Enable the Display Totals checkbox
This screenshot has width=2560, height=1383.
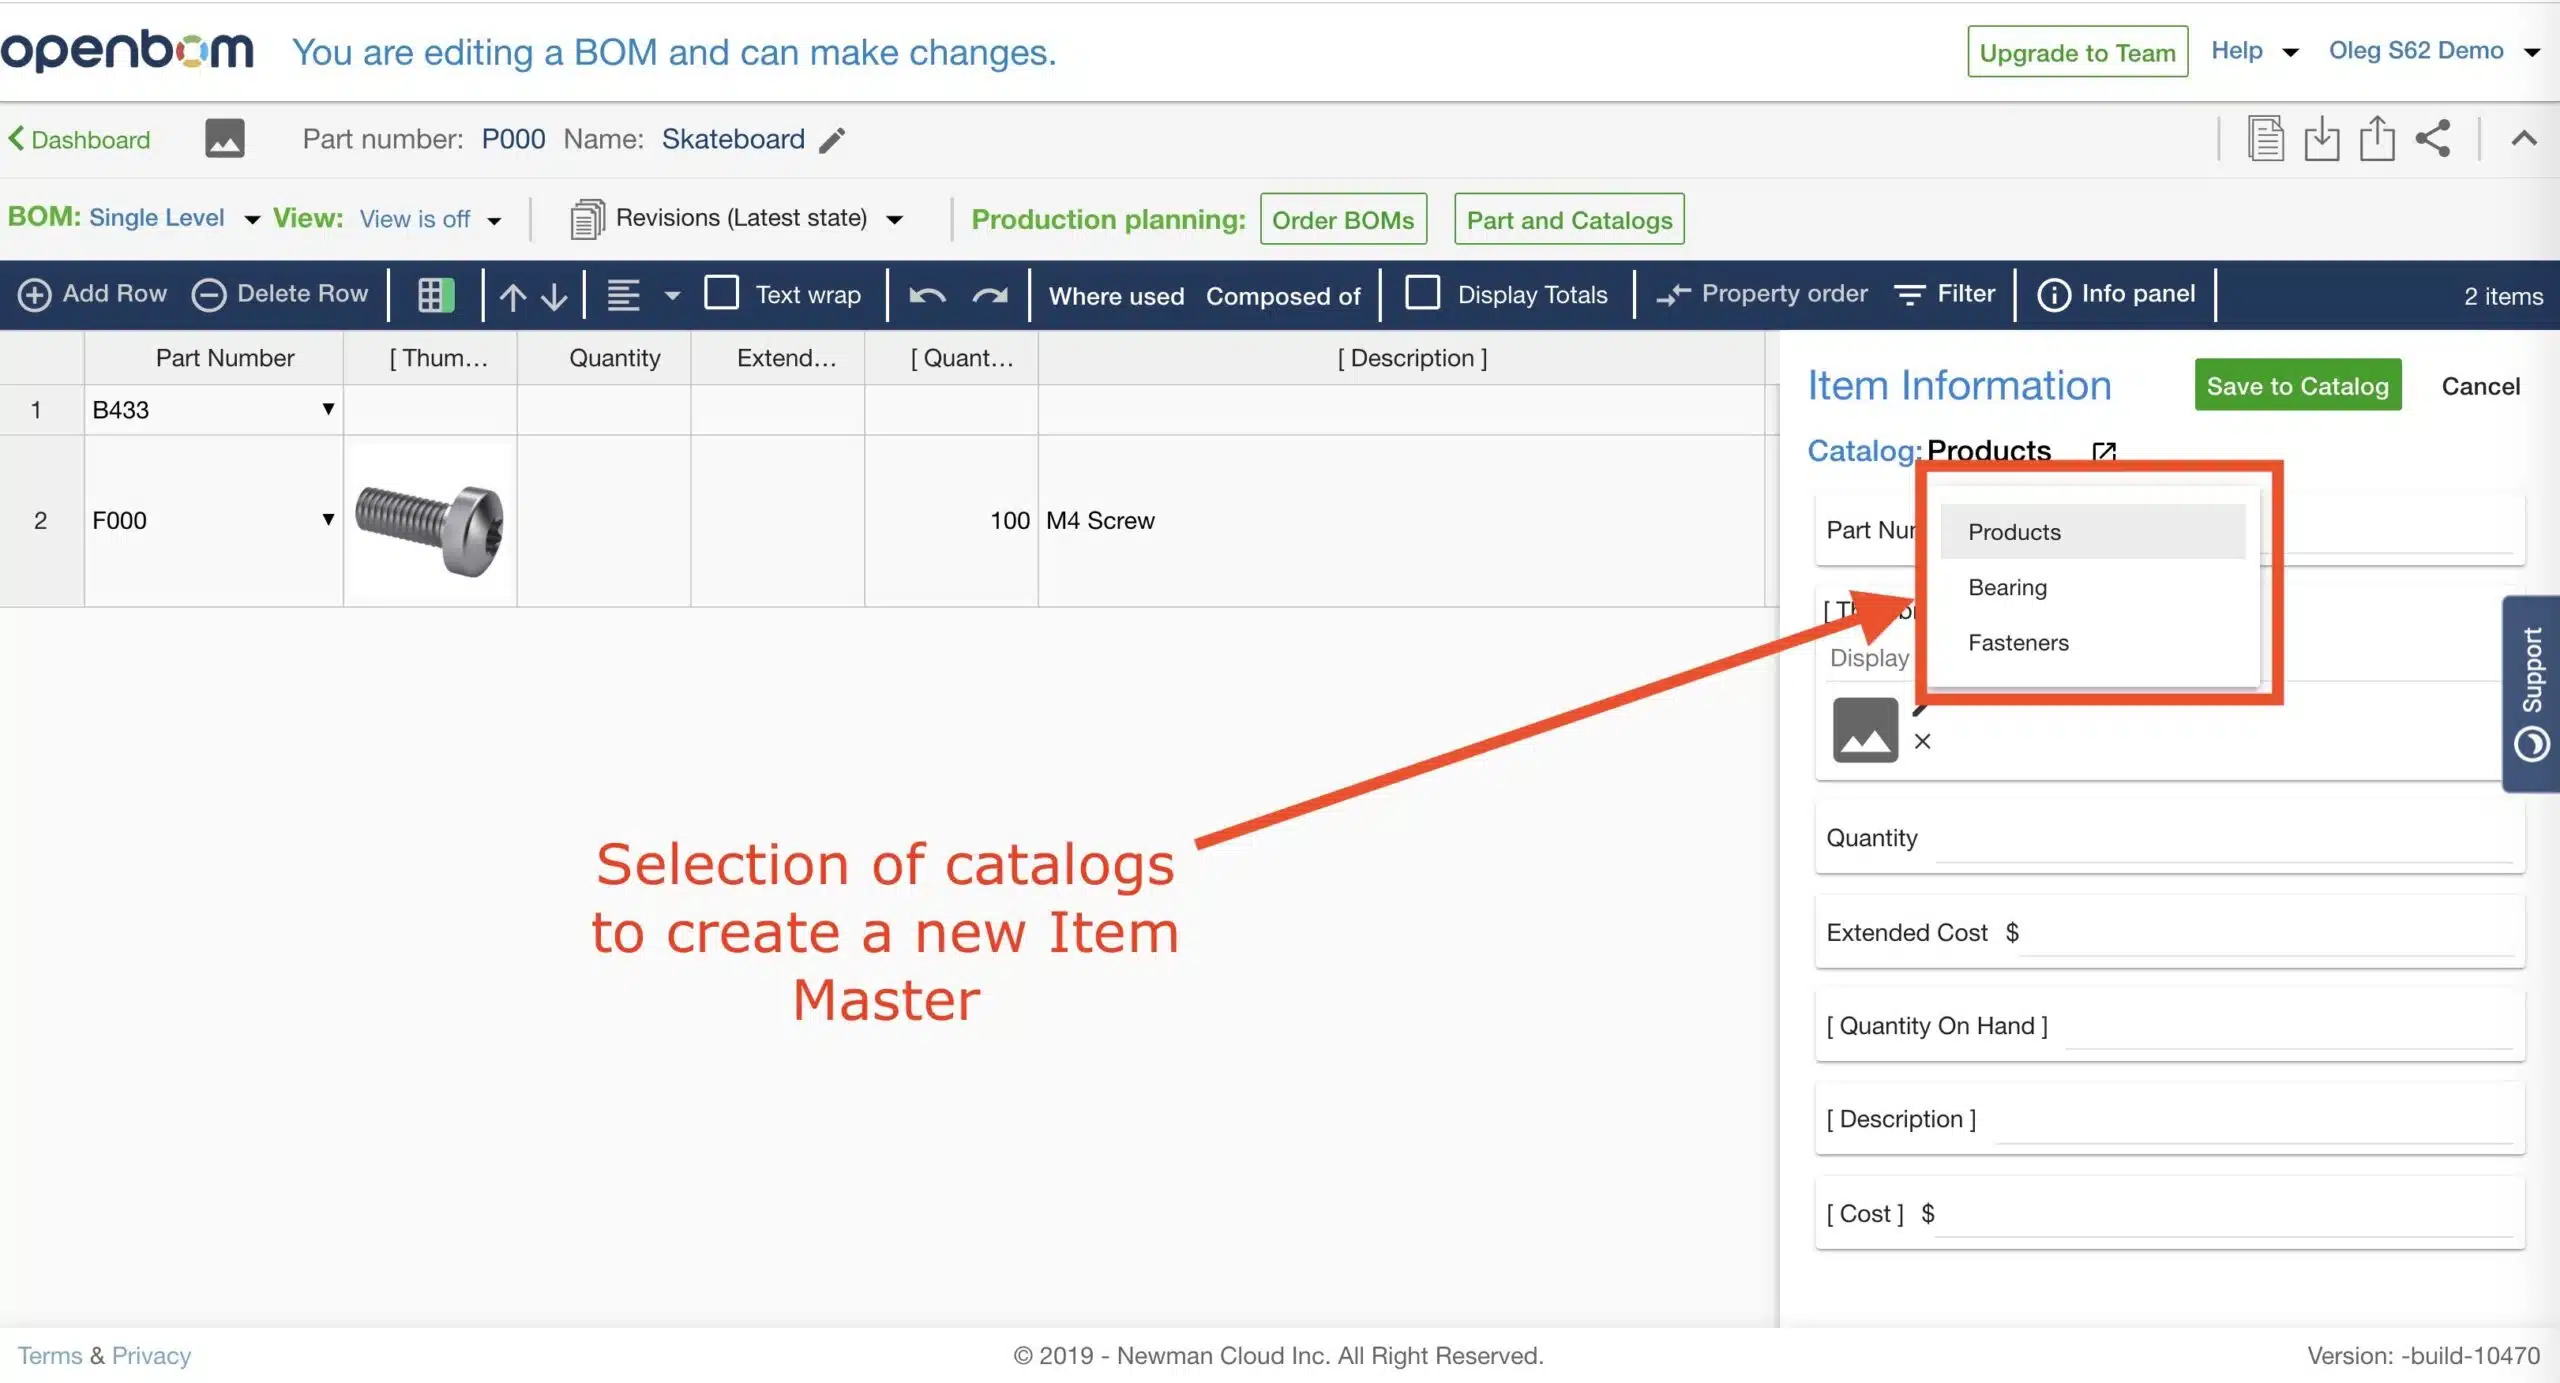tap(1422, 294)
